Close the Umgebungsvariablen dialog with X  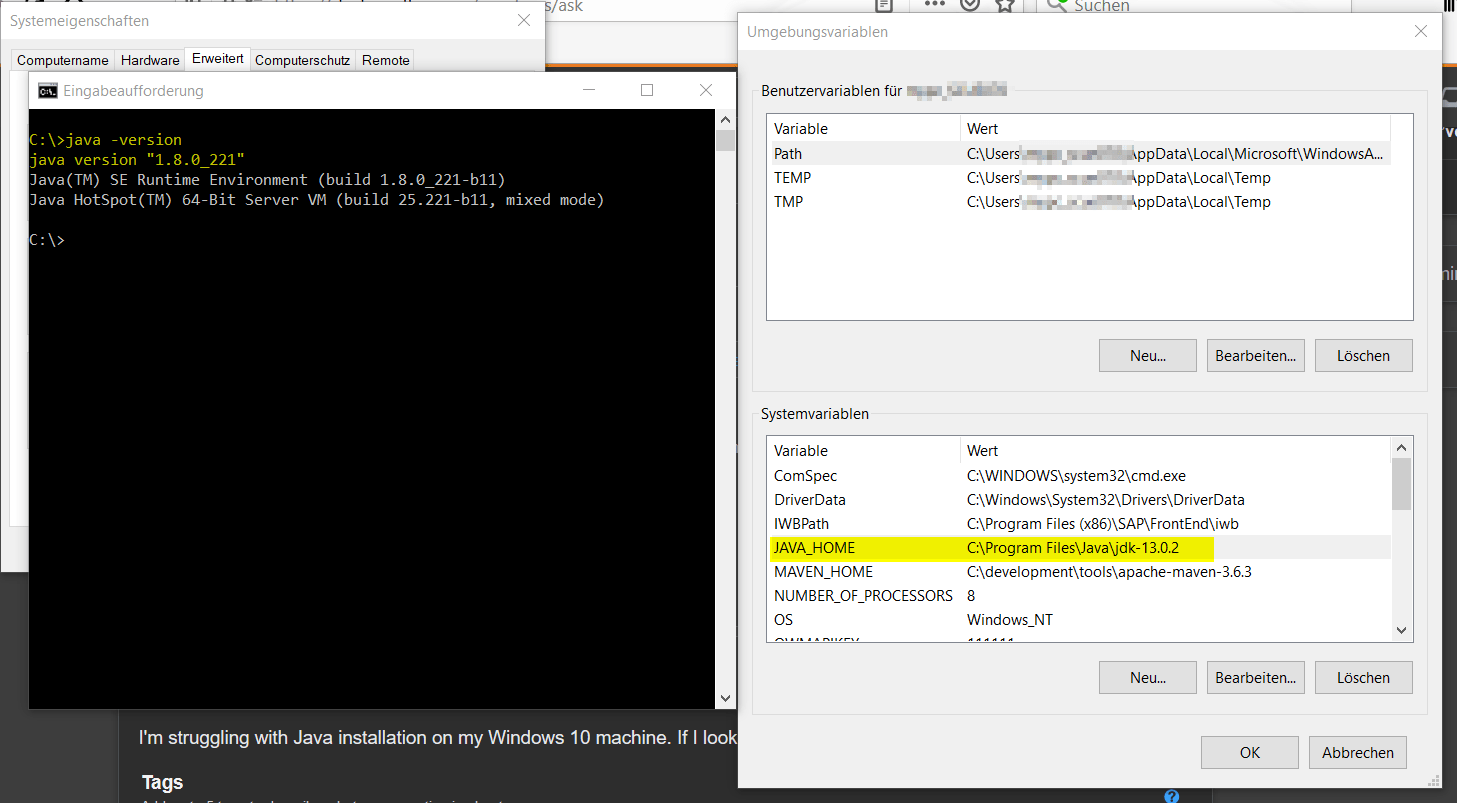point(1421,31)
